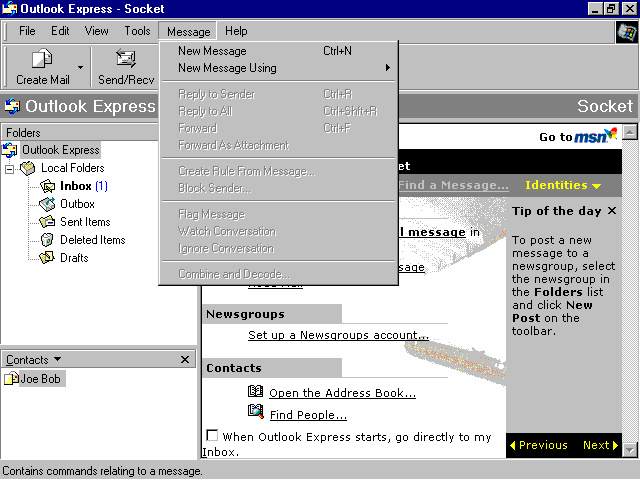Click the Sent Items folder icon
The image size is (640, 480).
(x=47, y=222)
